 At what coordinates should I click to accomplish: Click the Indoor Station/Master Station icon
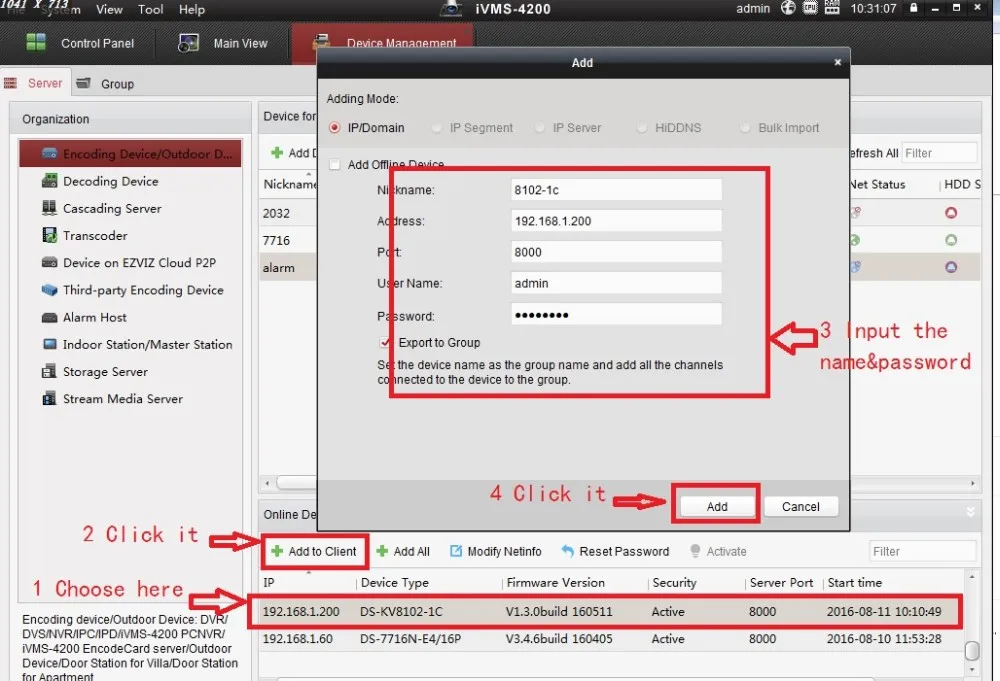pos(49,344)
